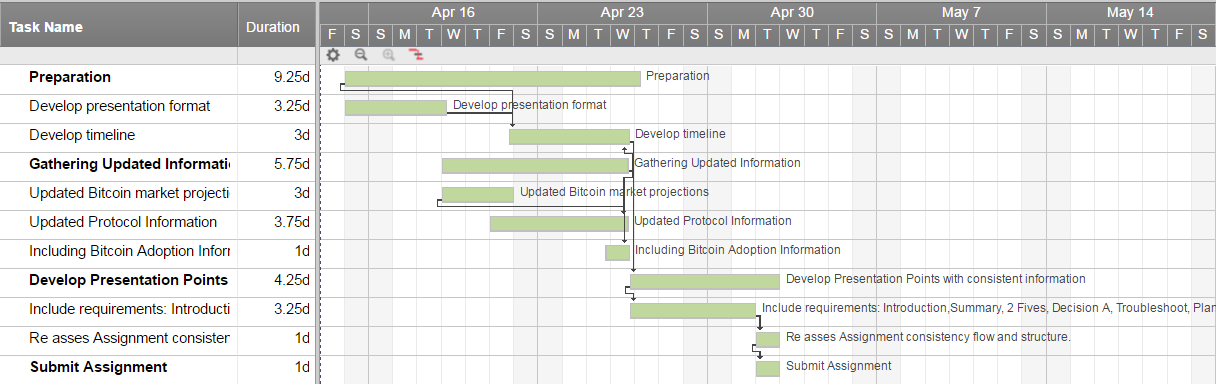Select the Re asses Assignment task row

pyautogui.click(x=155, y=338)
